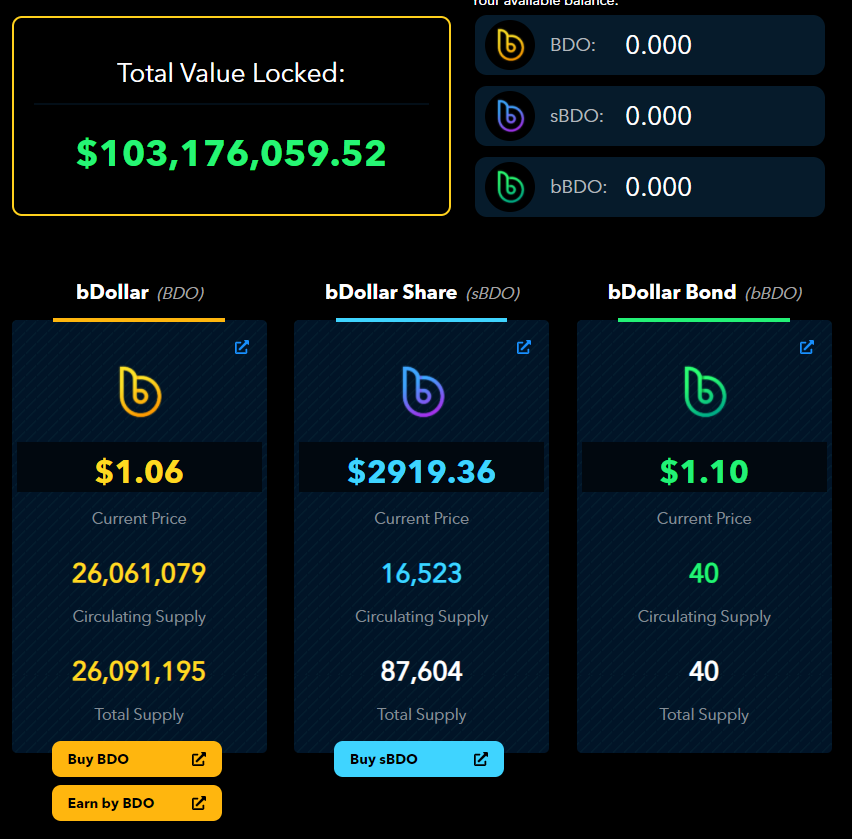Screen dimensions: 852x839
Task: Click Circulating Supply label in bDollar Share card
Action: pos(422,617)
